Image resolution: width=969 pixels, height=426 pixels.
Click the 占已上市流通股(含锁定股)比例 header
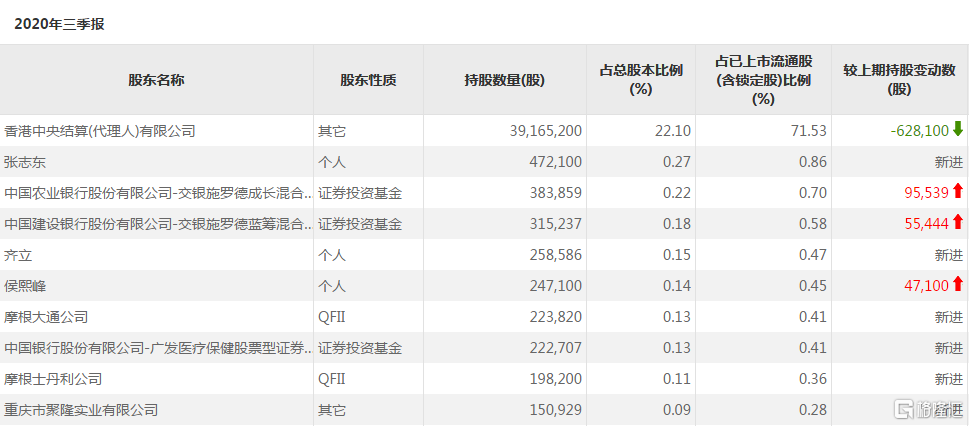(x=764, y=80)
